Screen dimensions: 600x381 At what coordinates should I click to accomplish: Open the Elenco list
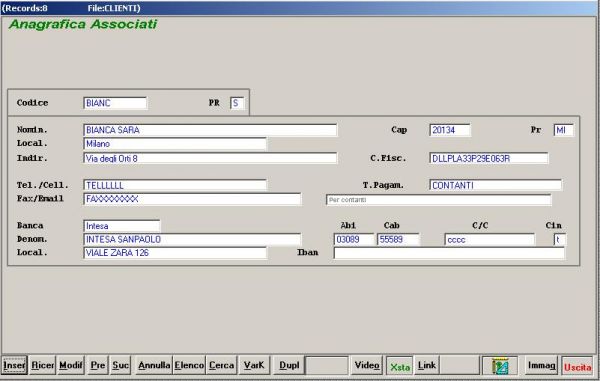point(189,365)
